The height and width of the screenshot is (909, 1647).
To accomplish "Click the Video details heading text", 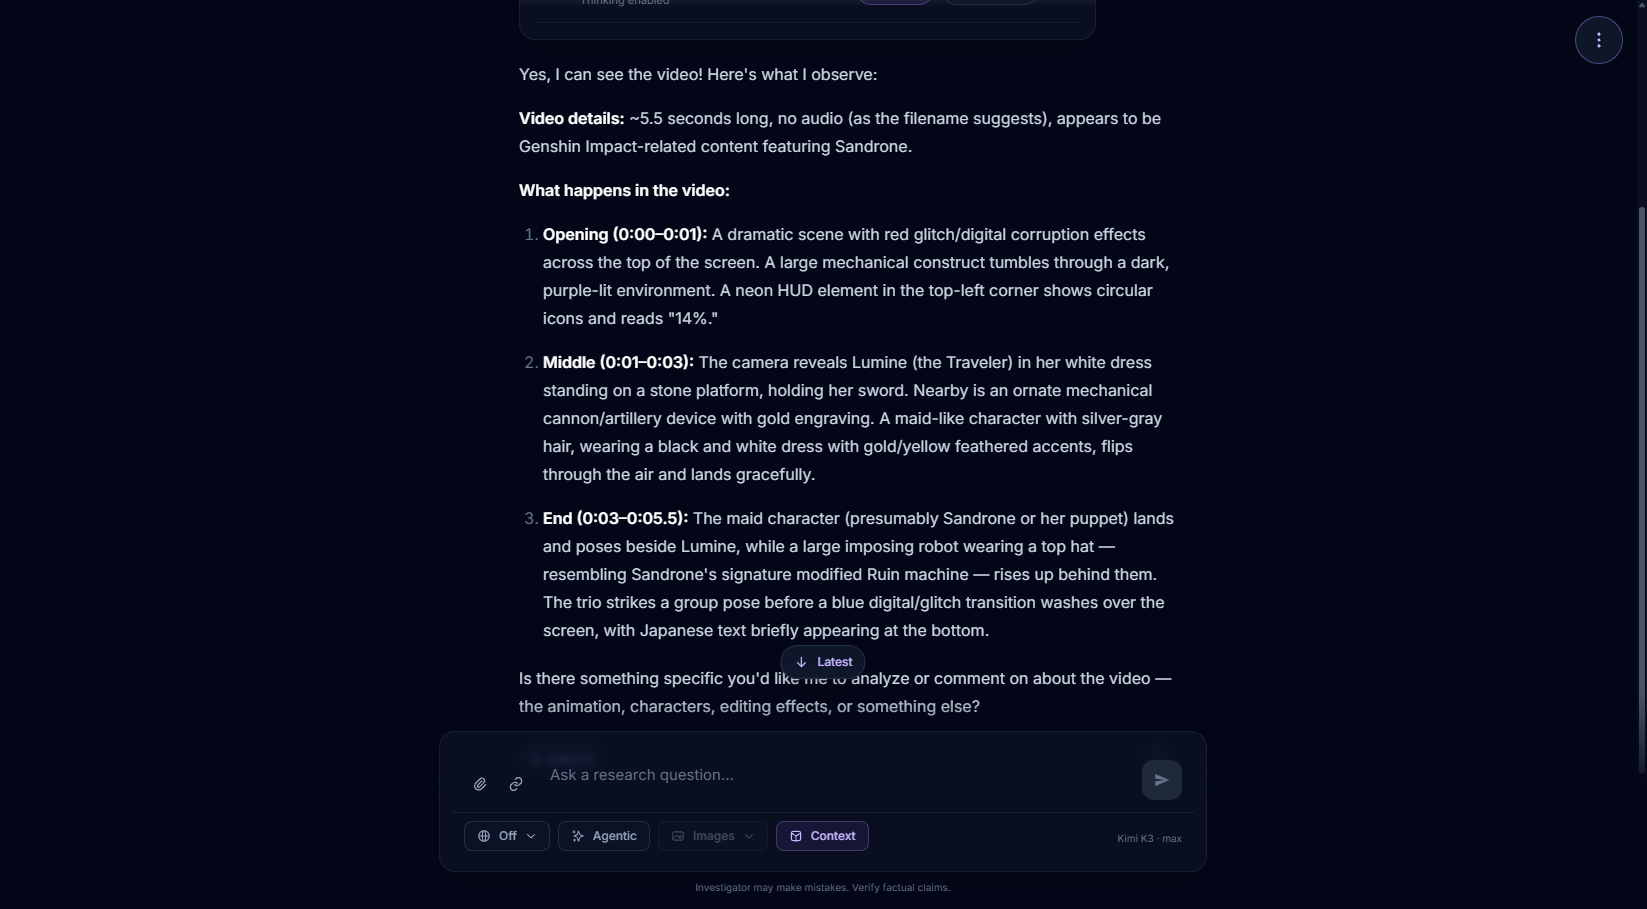I will point(571,118).
